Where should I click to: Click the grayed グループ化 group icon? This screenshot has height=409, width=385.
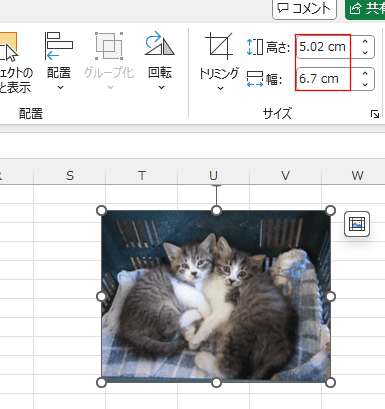click(x=109, y=46)
